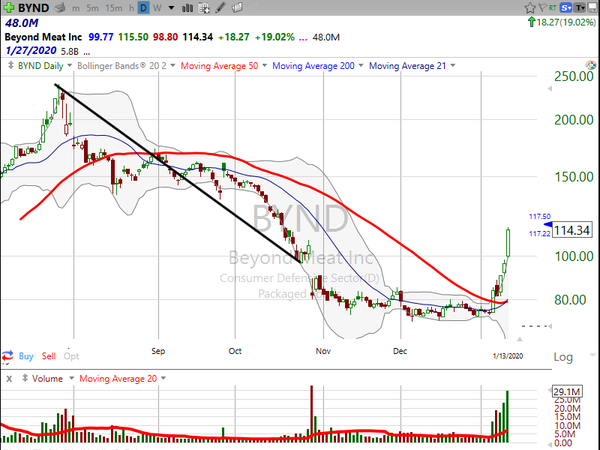Click the Opt button
Viewport: 600px width, 450px height.
71,356
